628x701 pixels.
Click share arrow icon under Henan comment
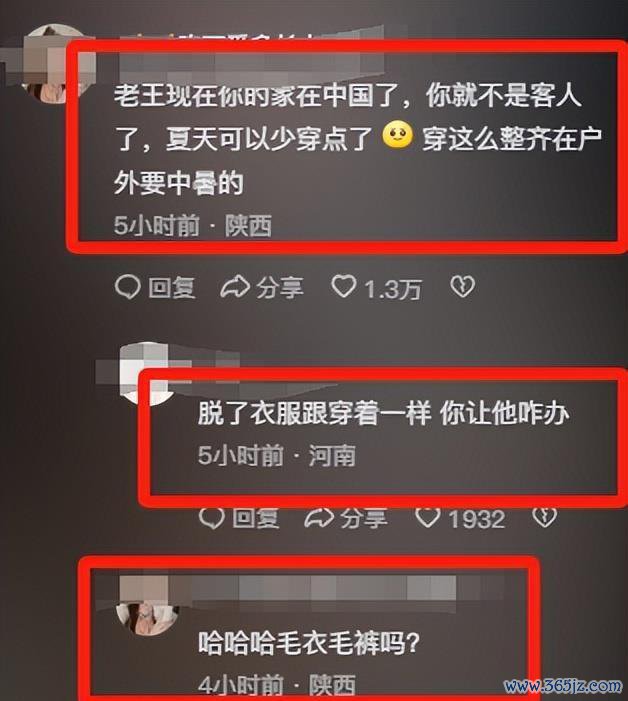(319, 518)
